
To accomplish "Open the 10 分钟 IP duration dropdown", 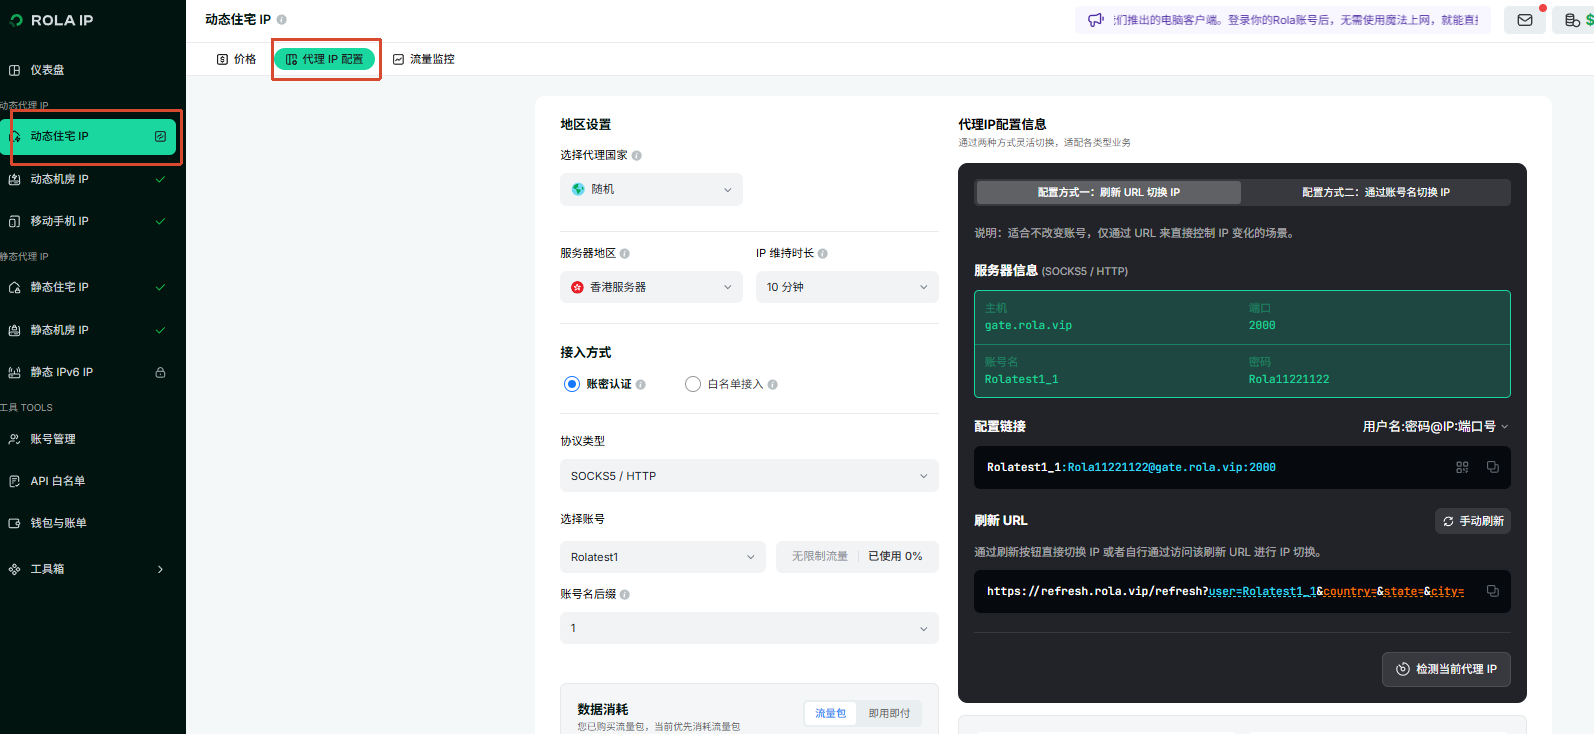I will 847,287.
